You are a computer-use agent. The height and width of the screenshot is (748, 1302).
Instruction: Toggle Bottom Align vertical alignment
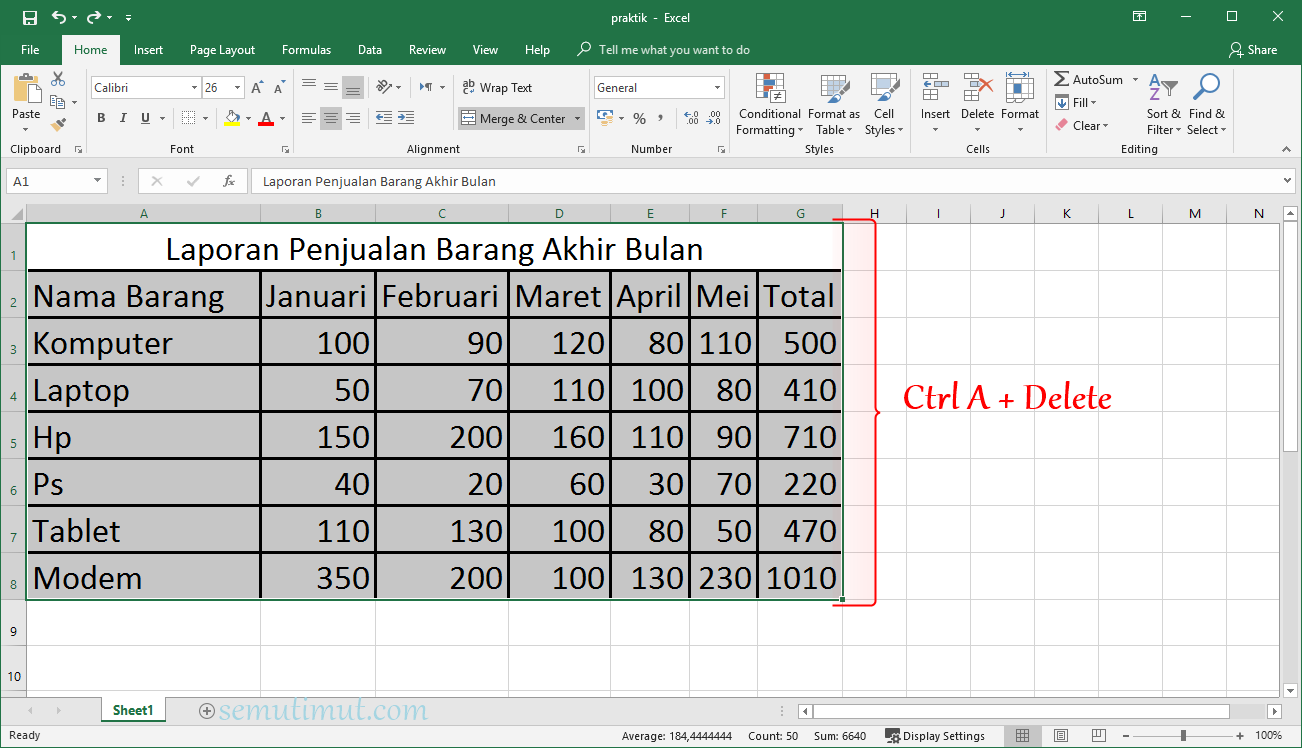tap(353, 88)
